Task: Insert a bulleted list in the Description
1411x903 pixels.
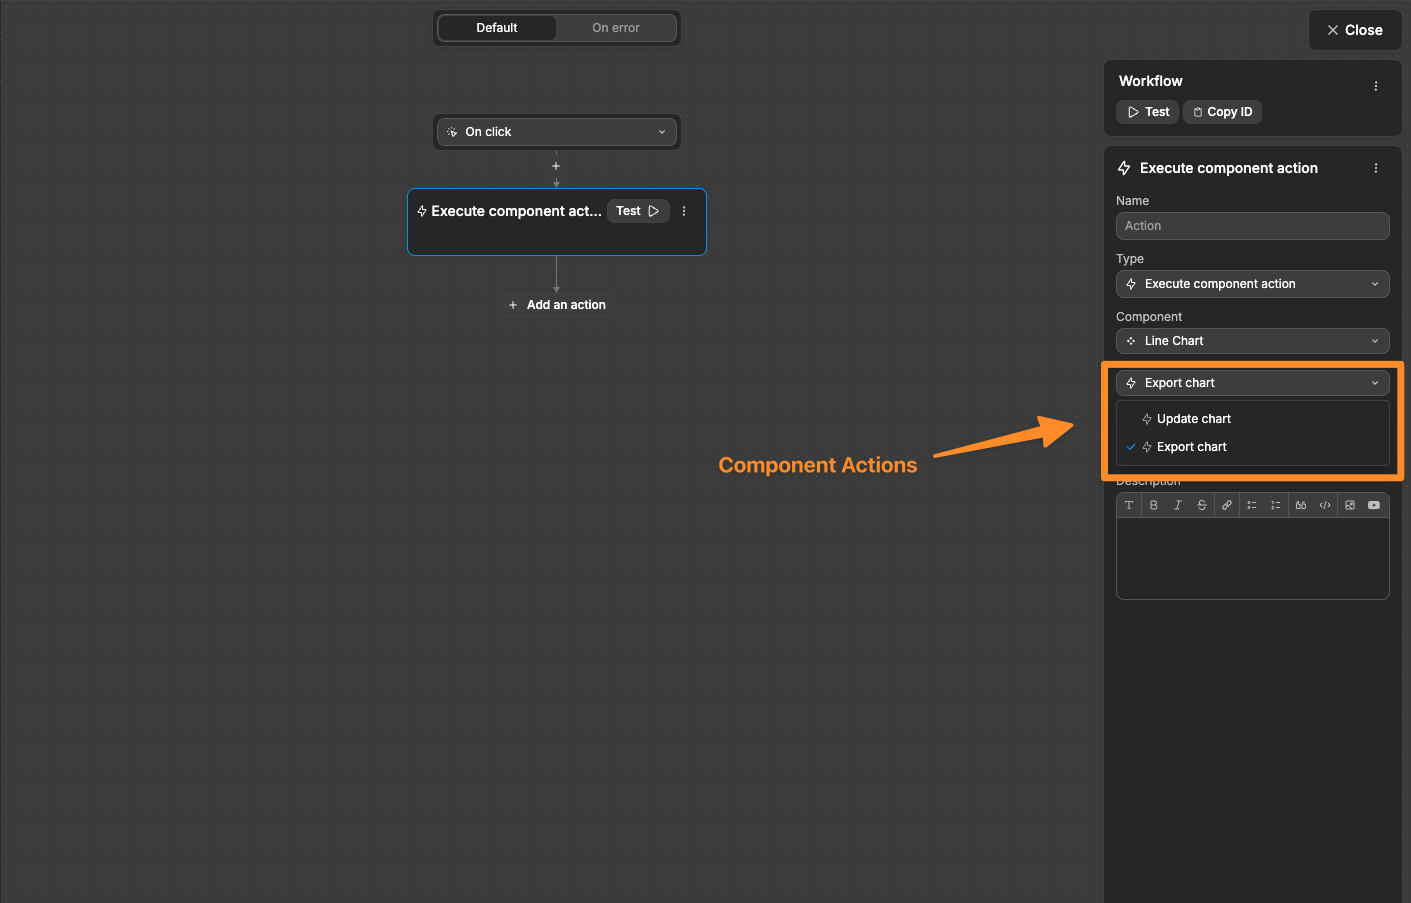Action: click(x=1251, y=505)
